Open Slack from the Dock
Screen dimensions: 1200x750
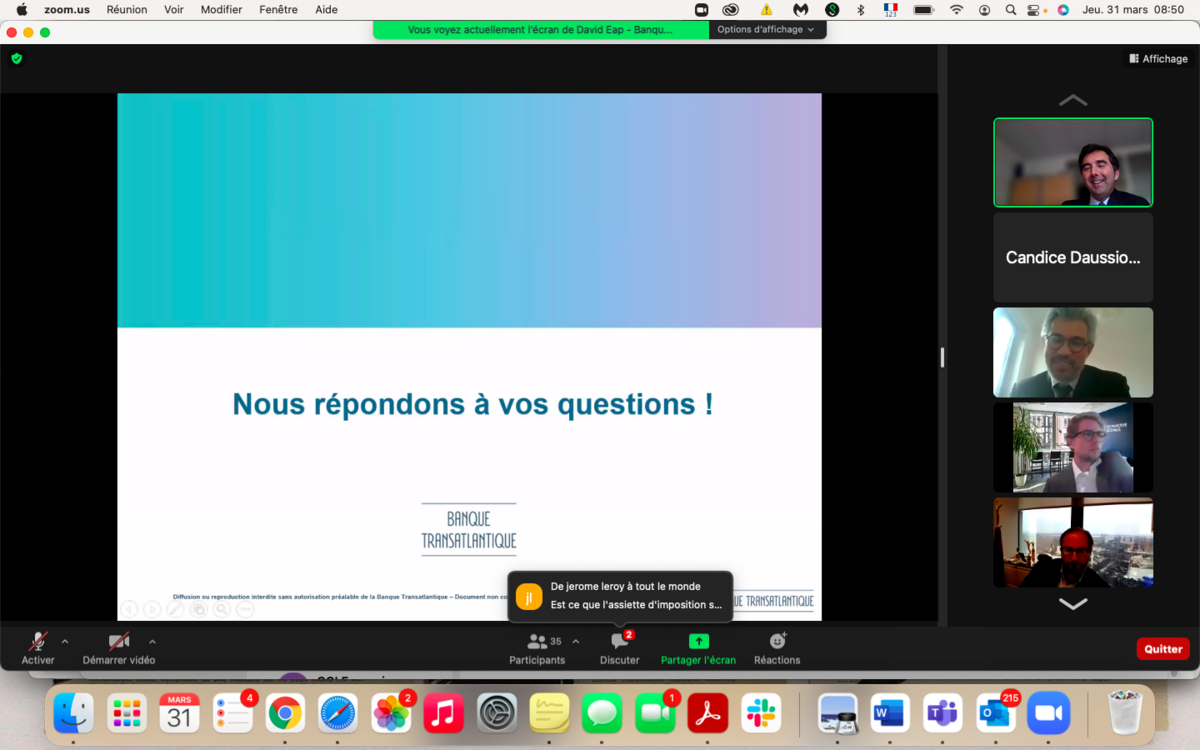pyautogui.click(x=761, y=713)
